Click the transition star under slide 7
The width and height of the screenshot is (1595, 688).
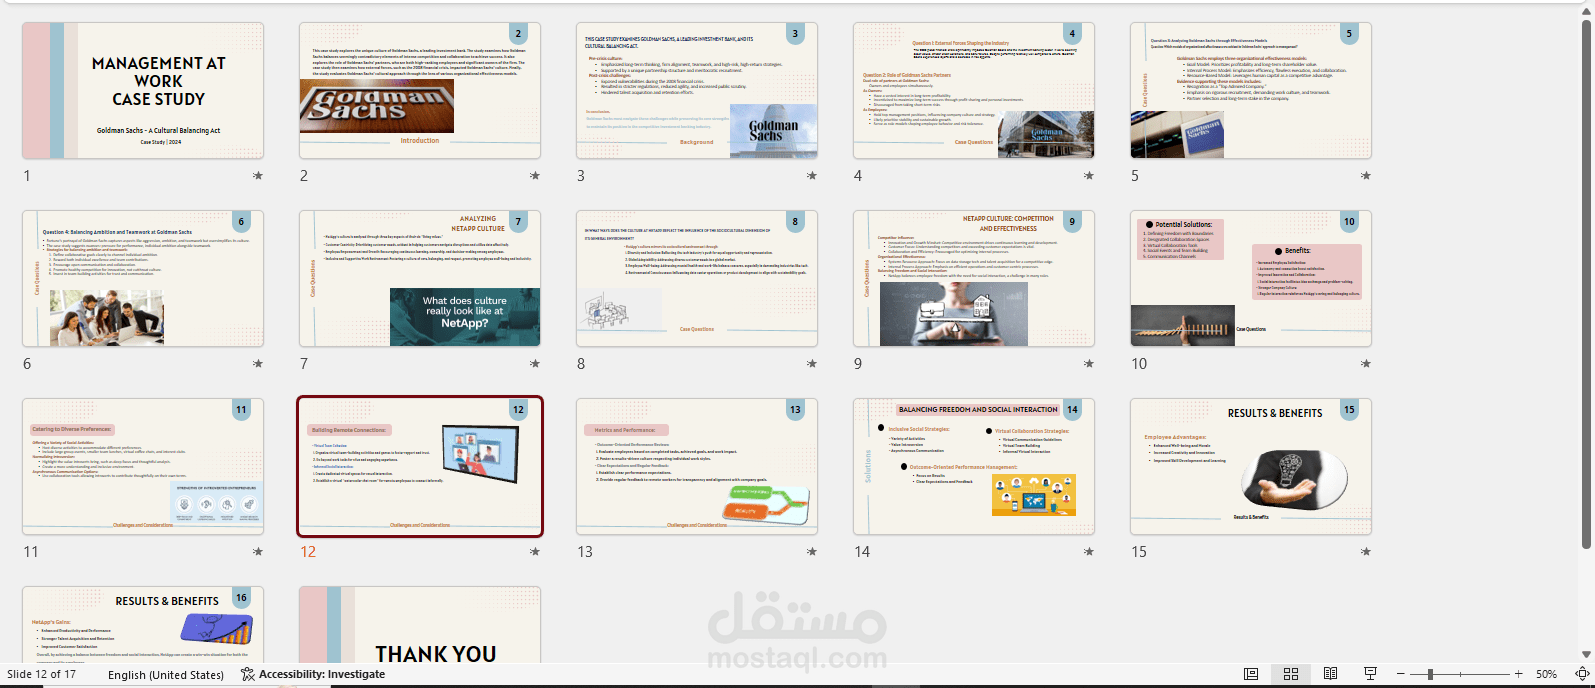535,363
